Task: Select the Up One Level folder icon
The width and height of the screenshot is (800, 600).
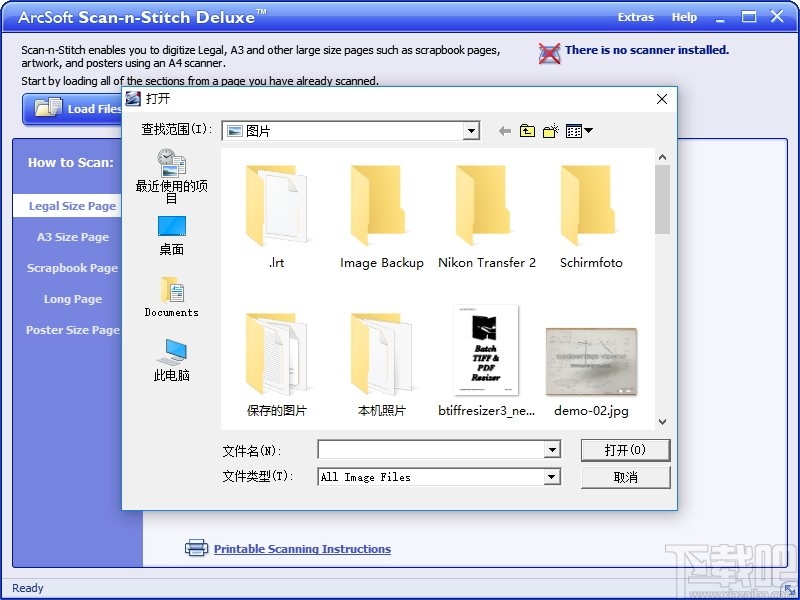Action: pos(527,130)
